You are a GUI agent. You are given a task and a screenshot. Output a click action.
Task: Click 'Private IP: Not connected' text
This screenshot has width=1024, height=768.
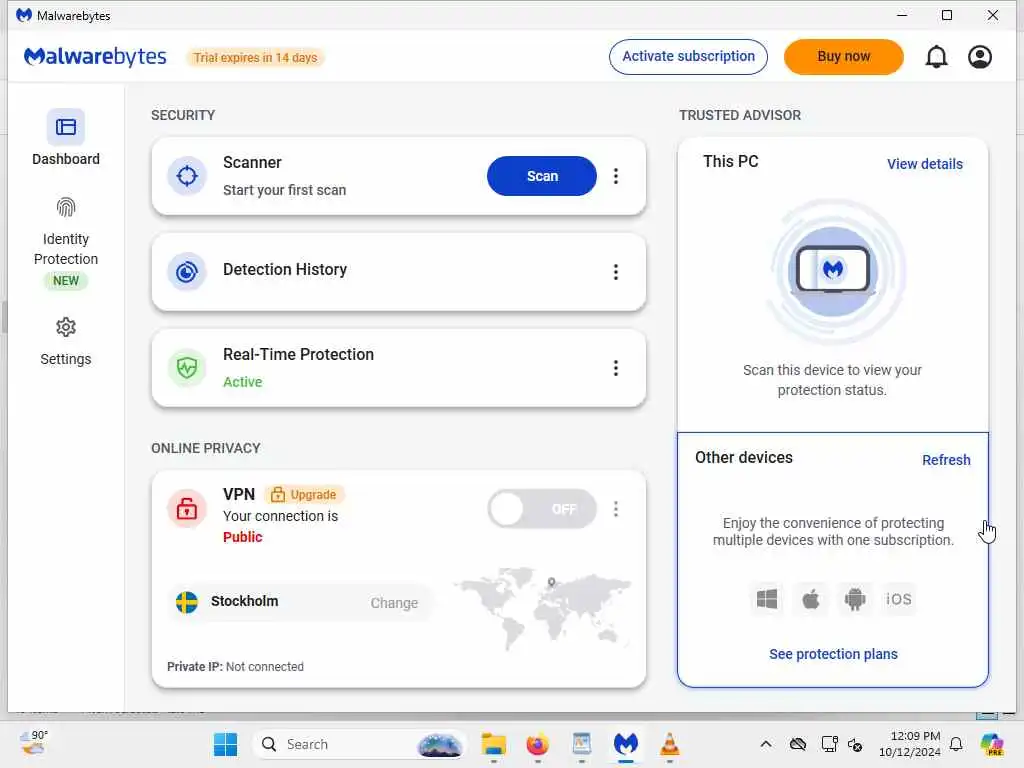tap(235, 667)
